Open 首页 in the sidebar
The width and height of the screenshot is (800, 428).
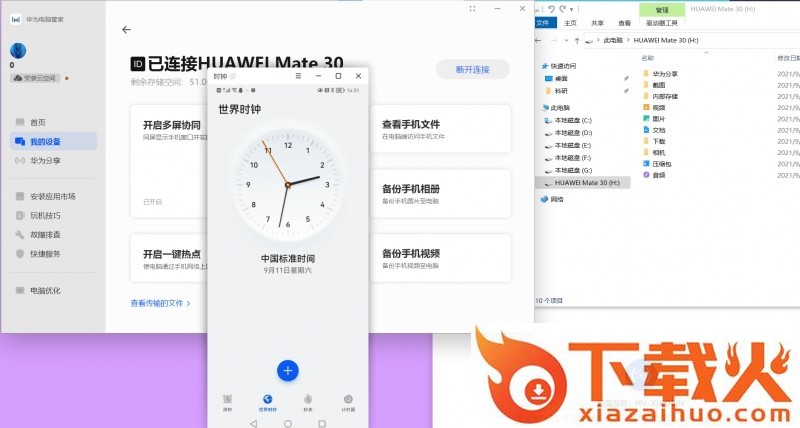click(x=38, y=122)
